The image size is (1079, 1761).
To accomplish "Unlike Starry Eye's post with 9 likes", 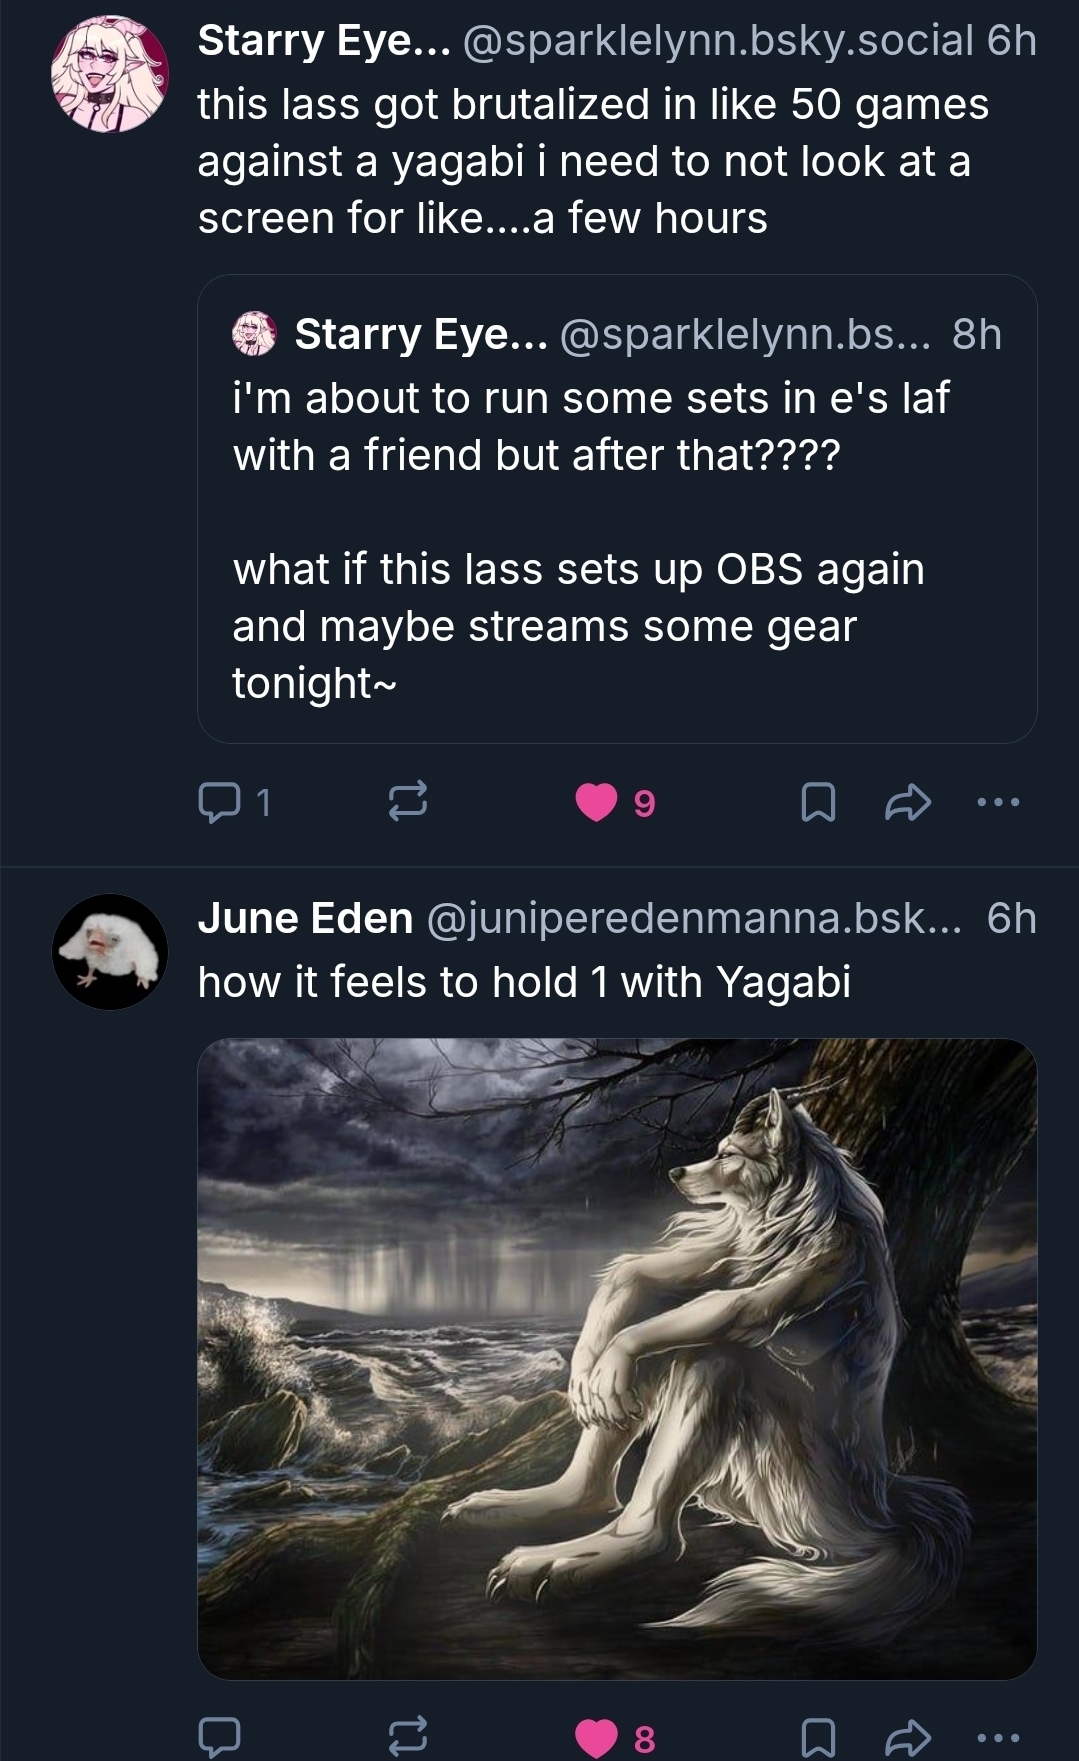I will 597,802.
